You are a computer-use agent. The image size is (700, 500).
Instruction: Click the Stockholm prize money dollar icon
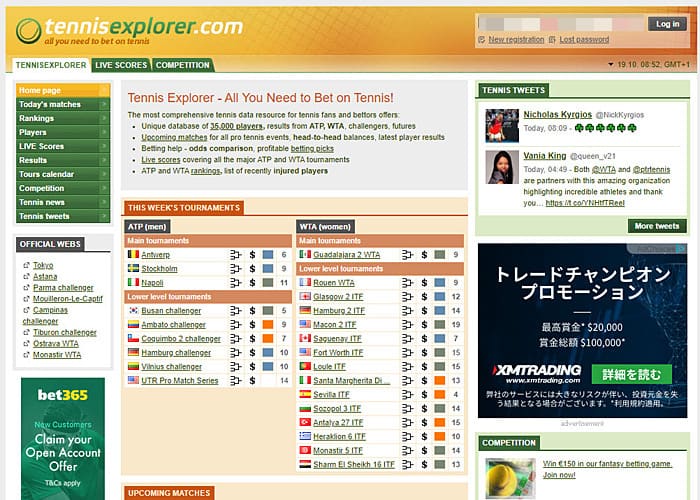pos(252,269)
